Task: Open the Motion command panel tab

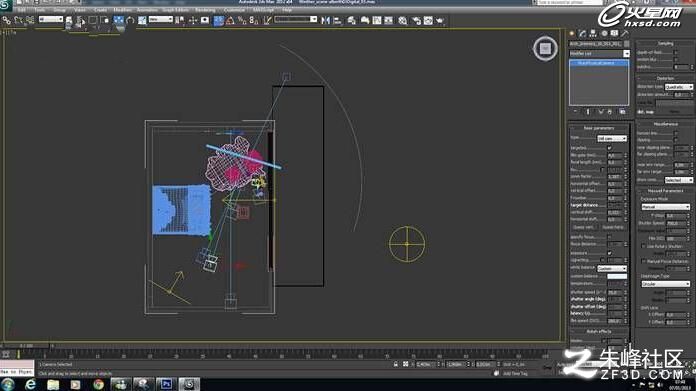Action: tap(604, 33)
